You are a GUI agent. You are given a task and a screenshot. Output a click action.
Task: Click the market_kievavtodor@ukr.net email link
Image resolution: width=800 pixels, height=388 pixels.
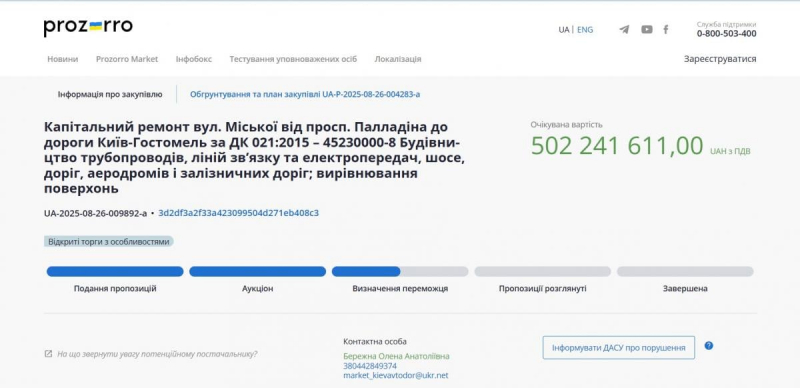point(396,375)
